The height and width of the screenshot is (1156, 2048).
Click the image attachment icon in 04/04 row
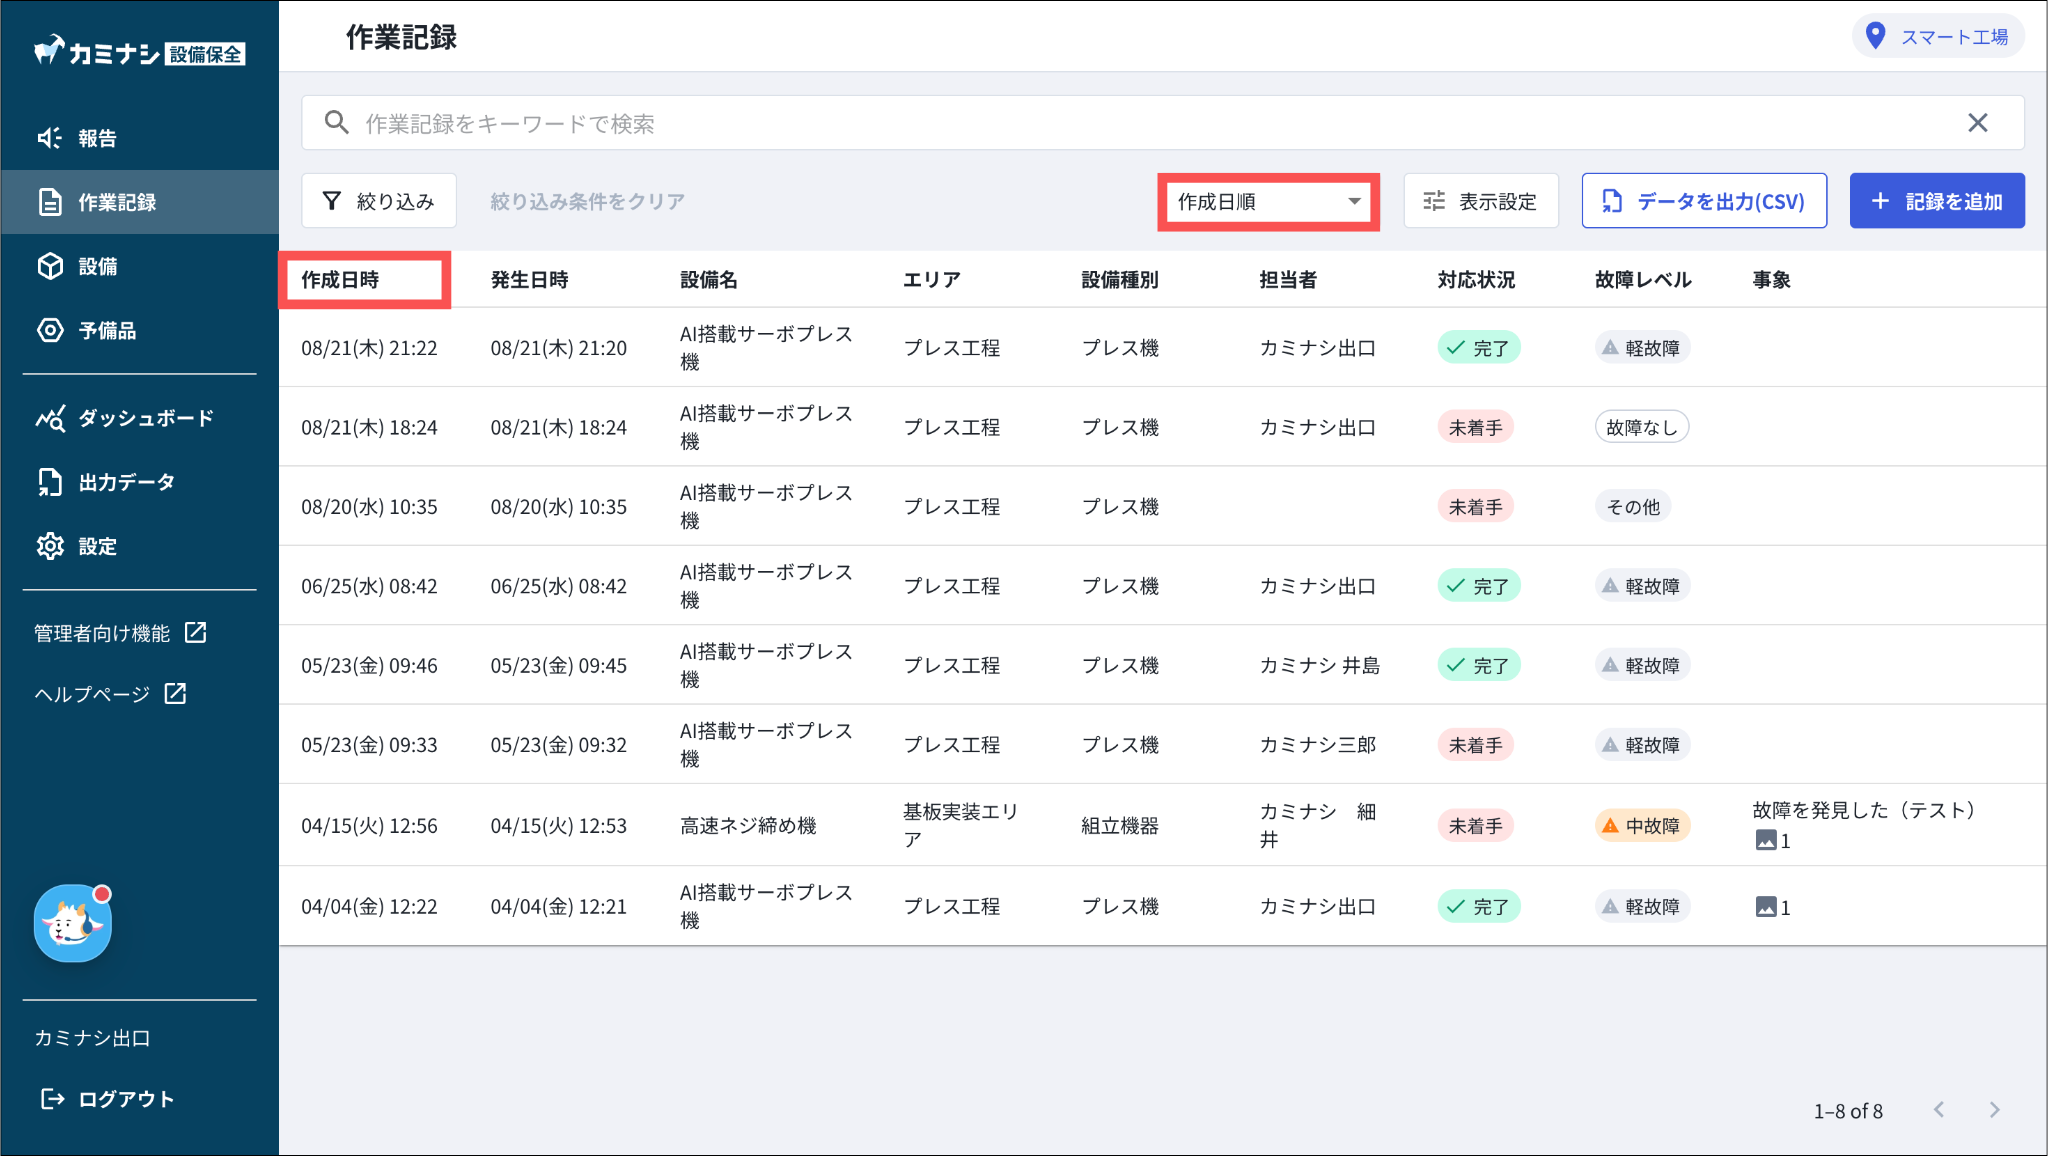click(1766, 907)
